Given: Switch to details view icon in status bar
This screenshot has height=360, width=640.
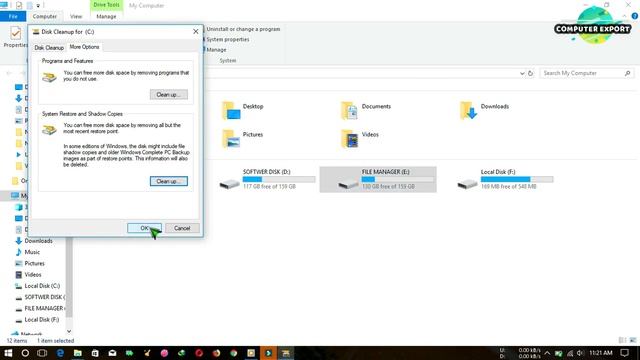Looking at the screenshot, I should pyautogui.click(x=622, y=340).
